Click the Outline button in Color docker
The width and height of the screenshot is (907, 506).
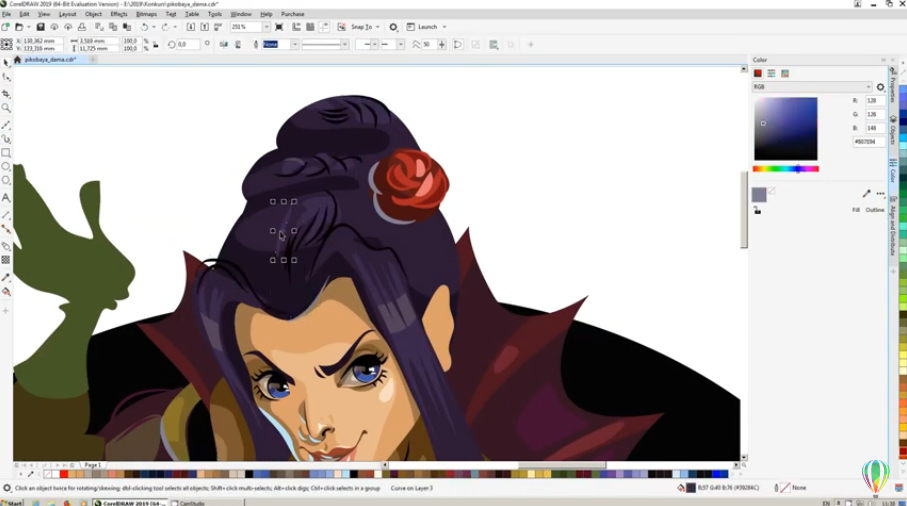click(x=875, y=210)
